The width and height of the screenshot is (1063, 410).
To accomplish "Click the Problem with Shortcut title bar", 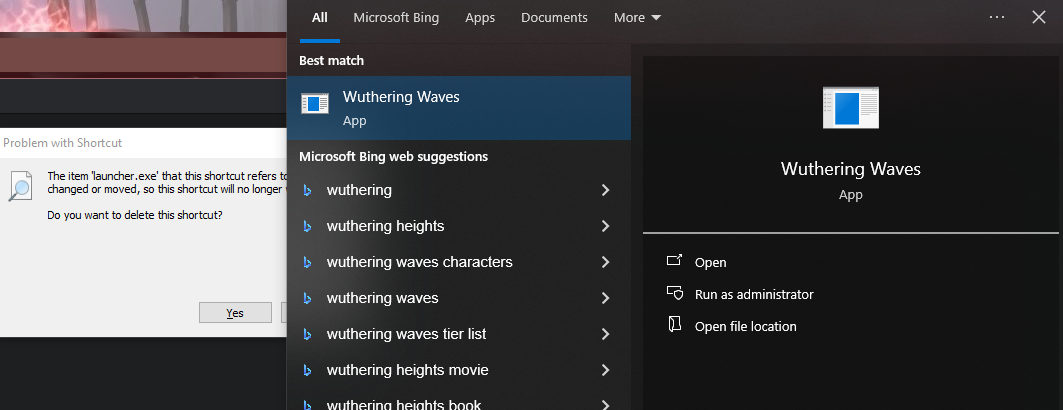I will tap(143, 143).
